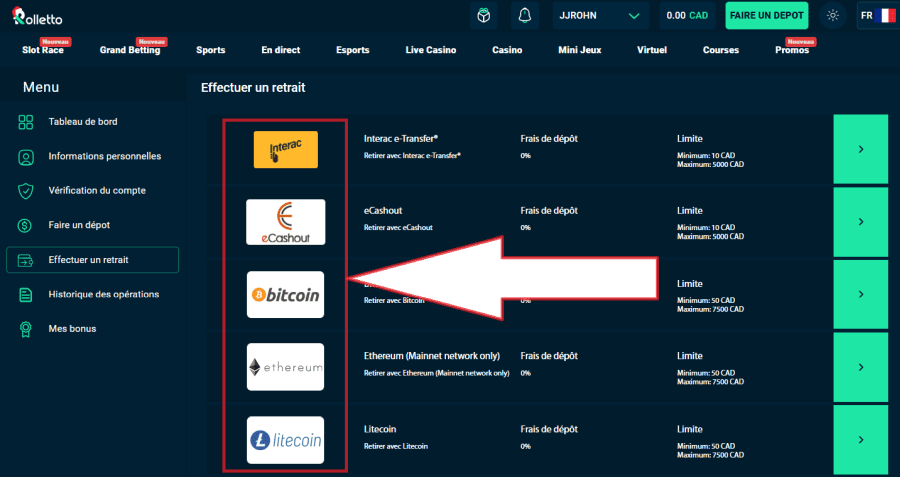Open Mes bonus menu item
The height and width of the screenshot is (477, 900).
(x=72, y=329)
